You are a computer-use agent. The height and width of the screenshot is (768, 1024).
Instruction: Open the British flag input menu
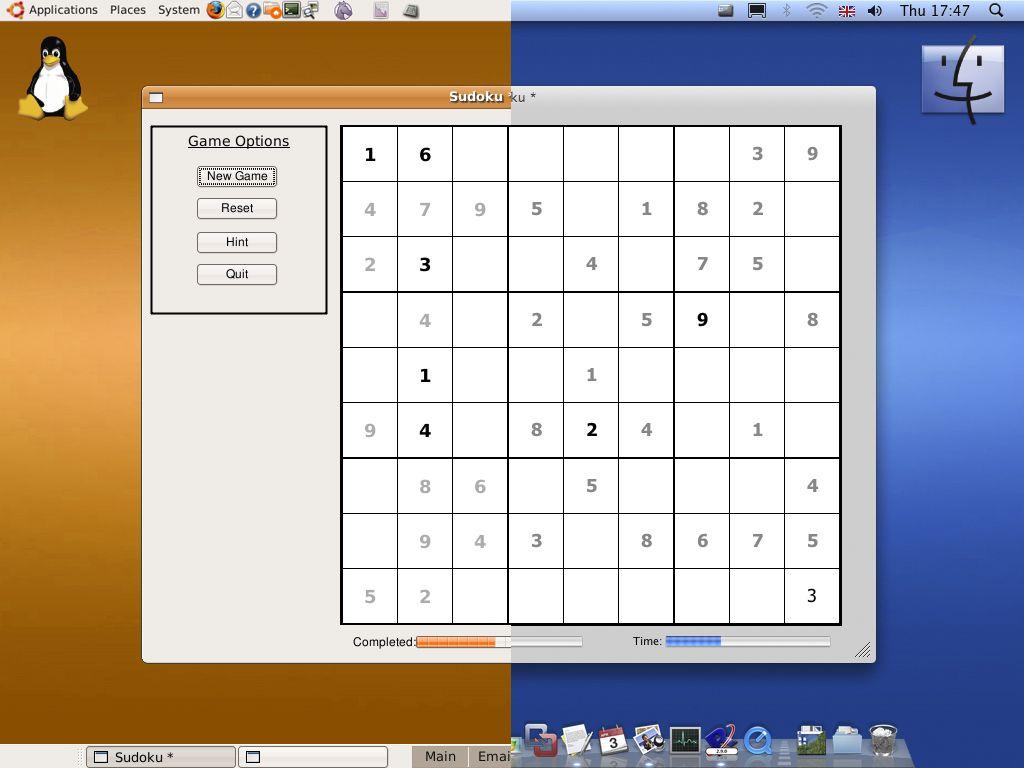847,11
